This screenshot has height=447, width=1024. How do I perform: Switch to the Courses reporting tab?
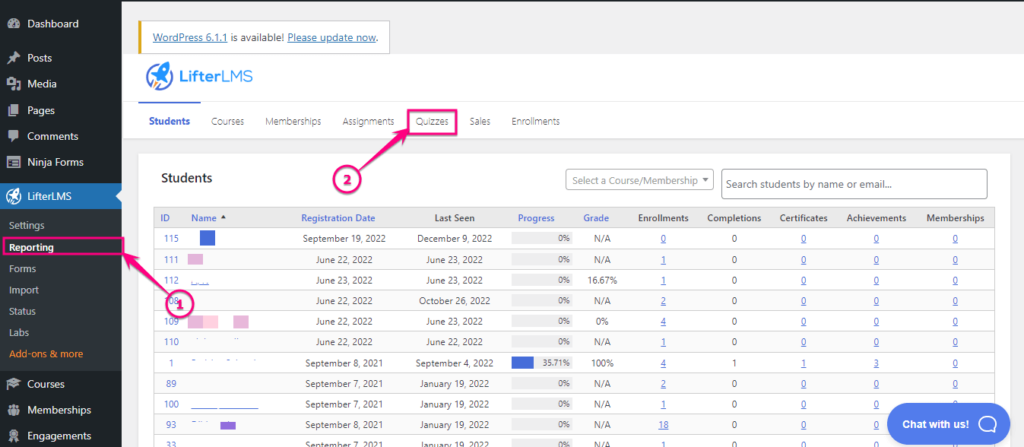pos(227,122)
